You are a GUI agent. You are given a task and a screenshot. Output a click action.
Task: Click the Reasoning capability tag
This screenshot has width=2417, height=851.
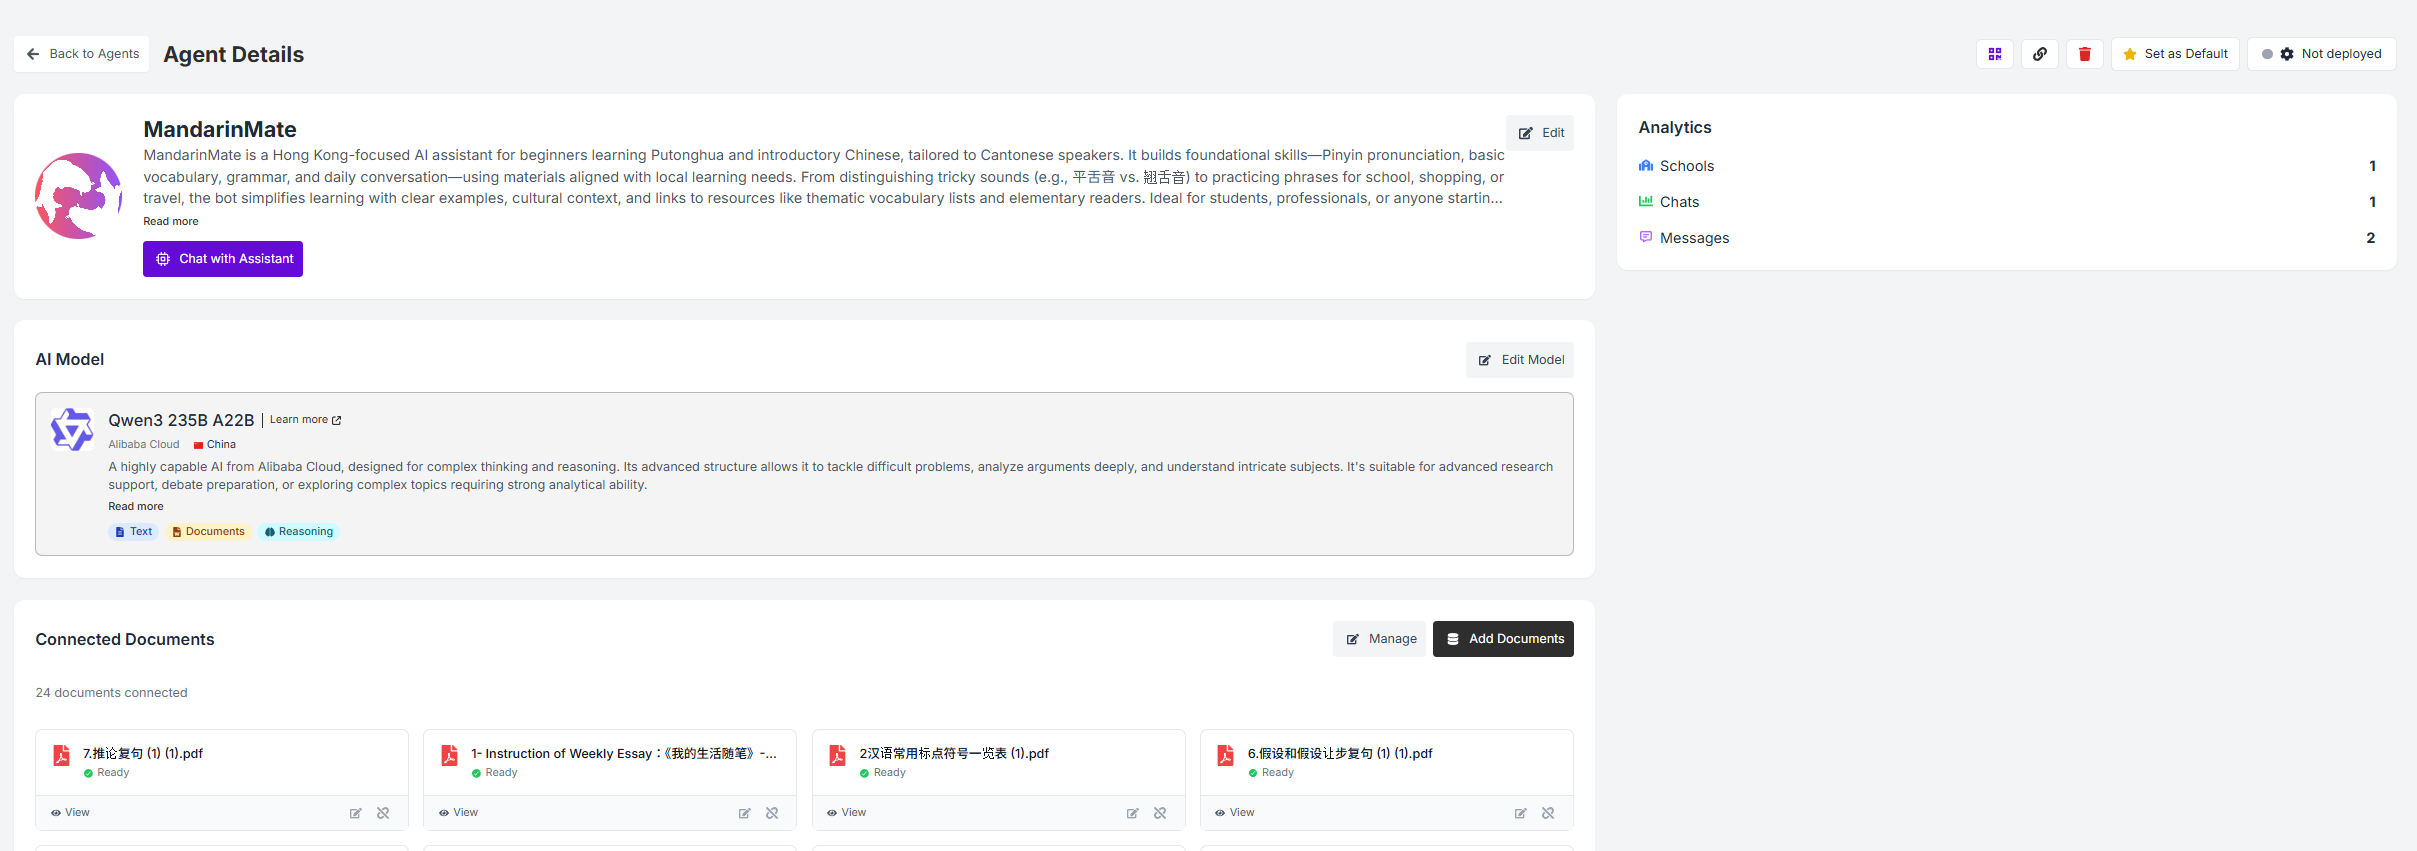click(299, 532)
